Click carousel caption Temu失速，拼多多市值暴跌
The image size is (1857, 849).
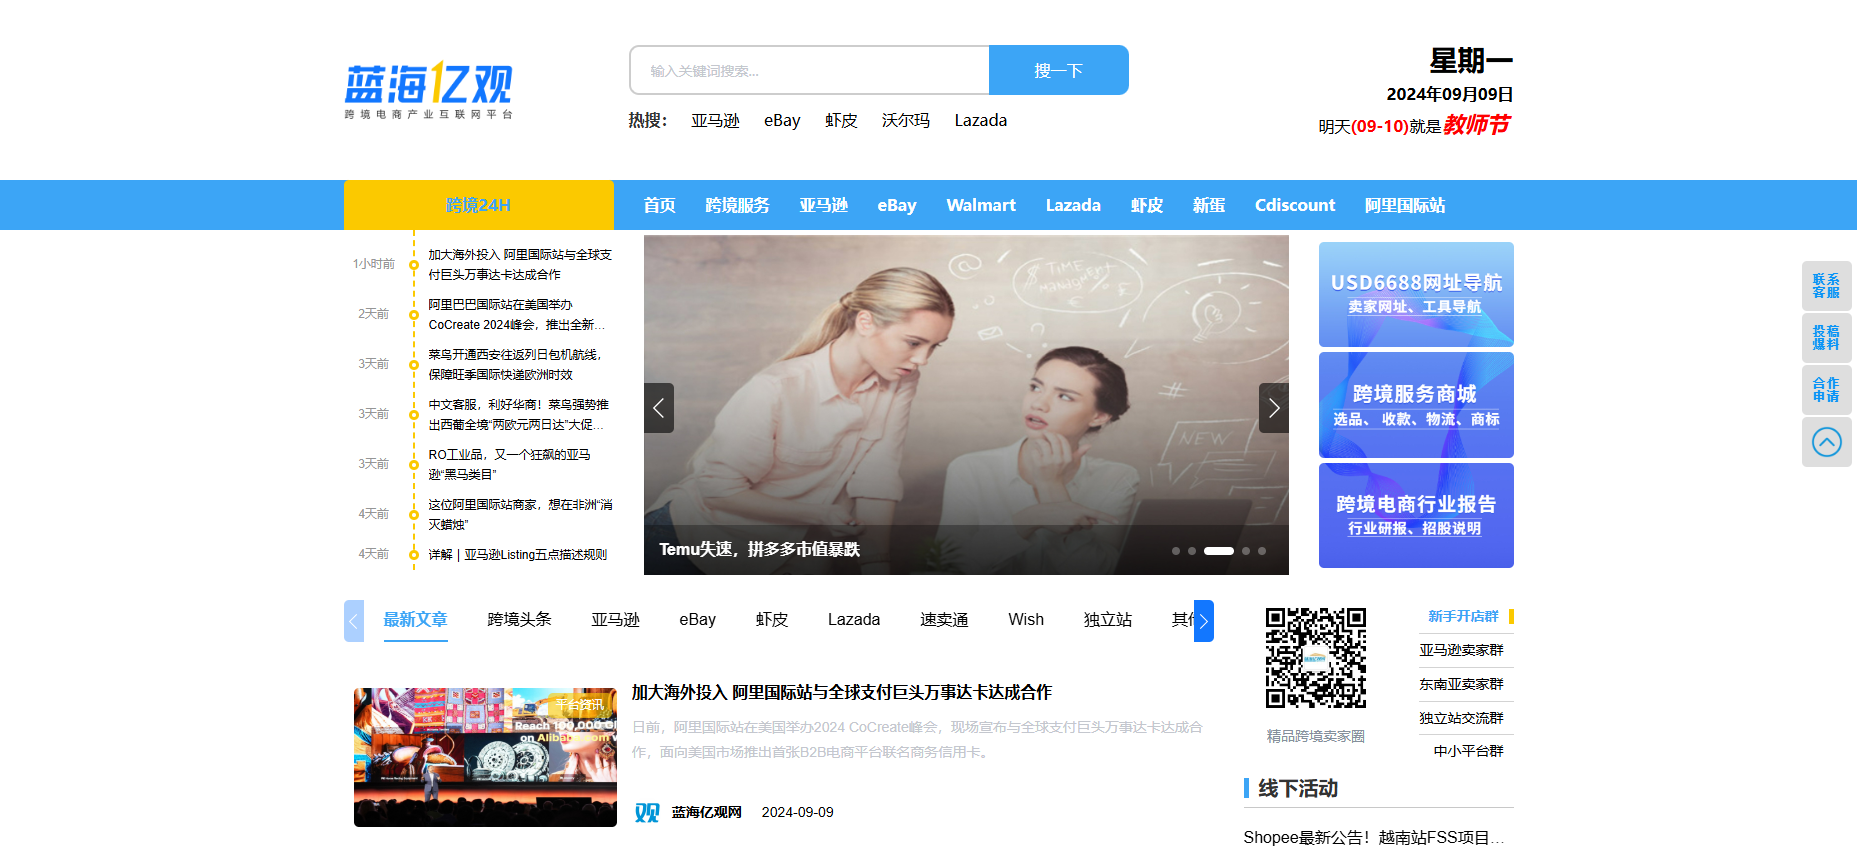click(759, 549)
